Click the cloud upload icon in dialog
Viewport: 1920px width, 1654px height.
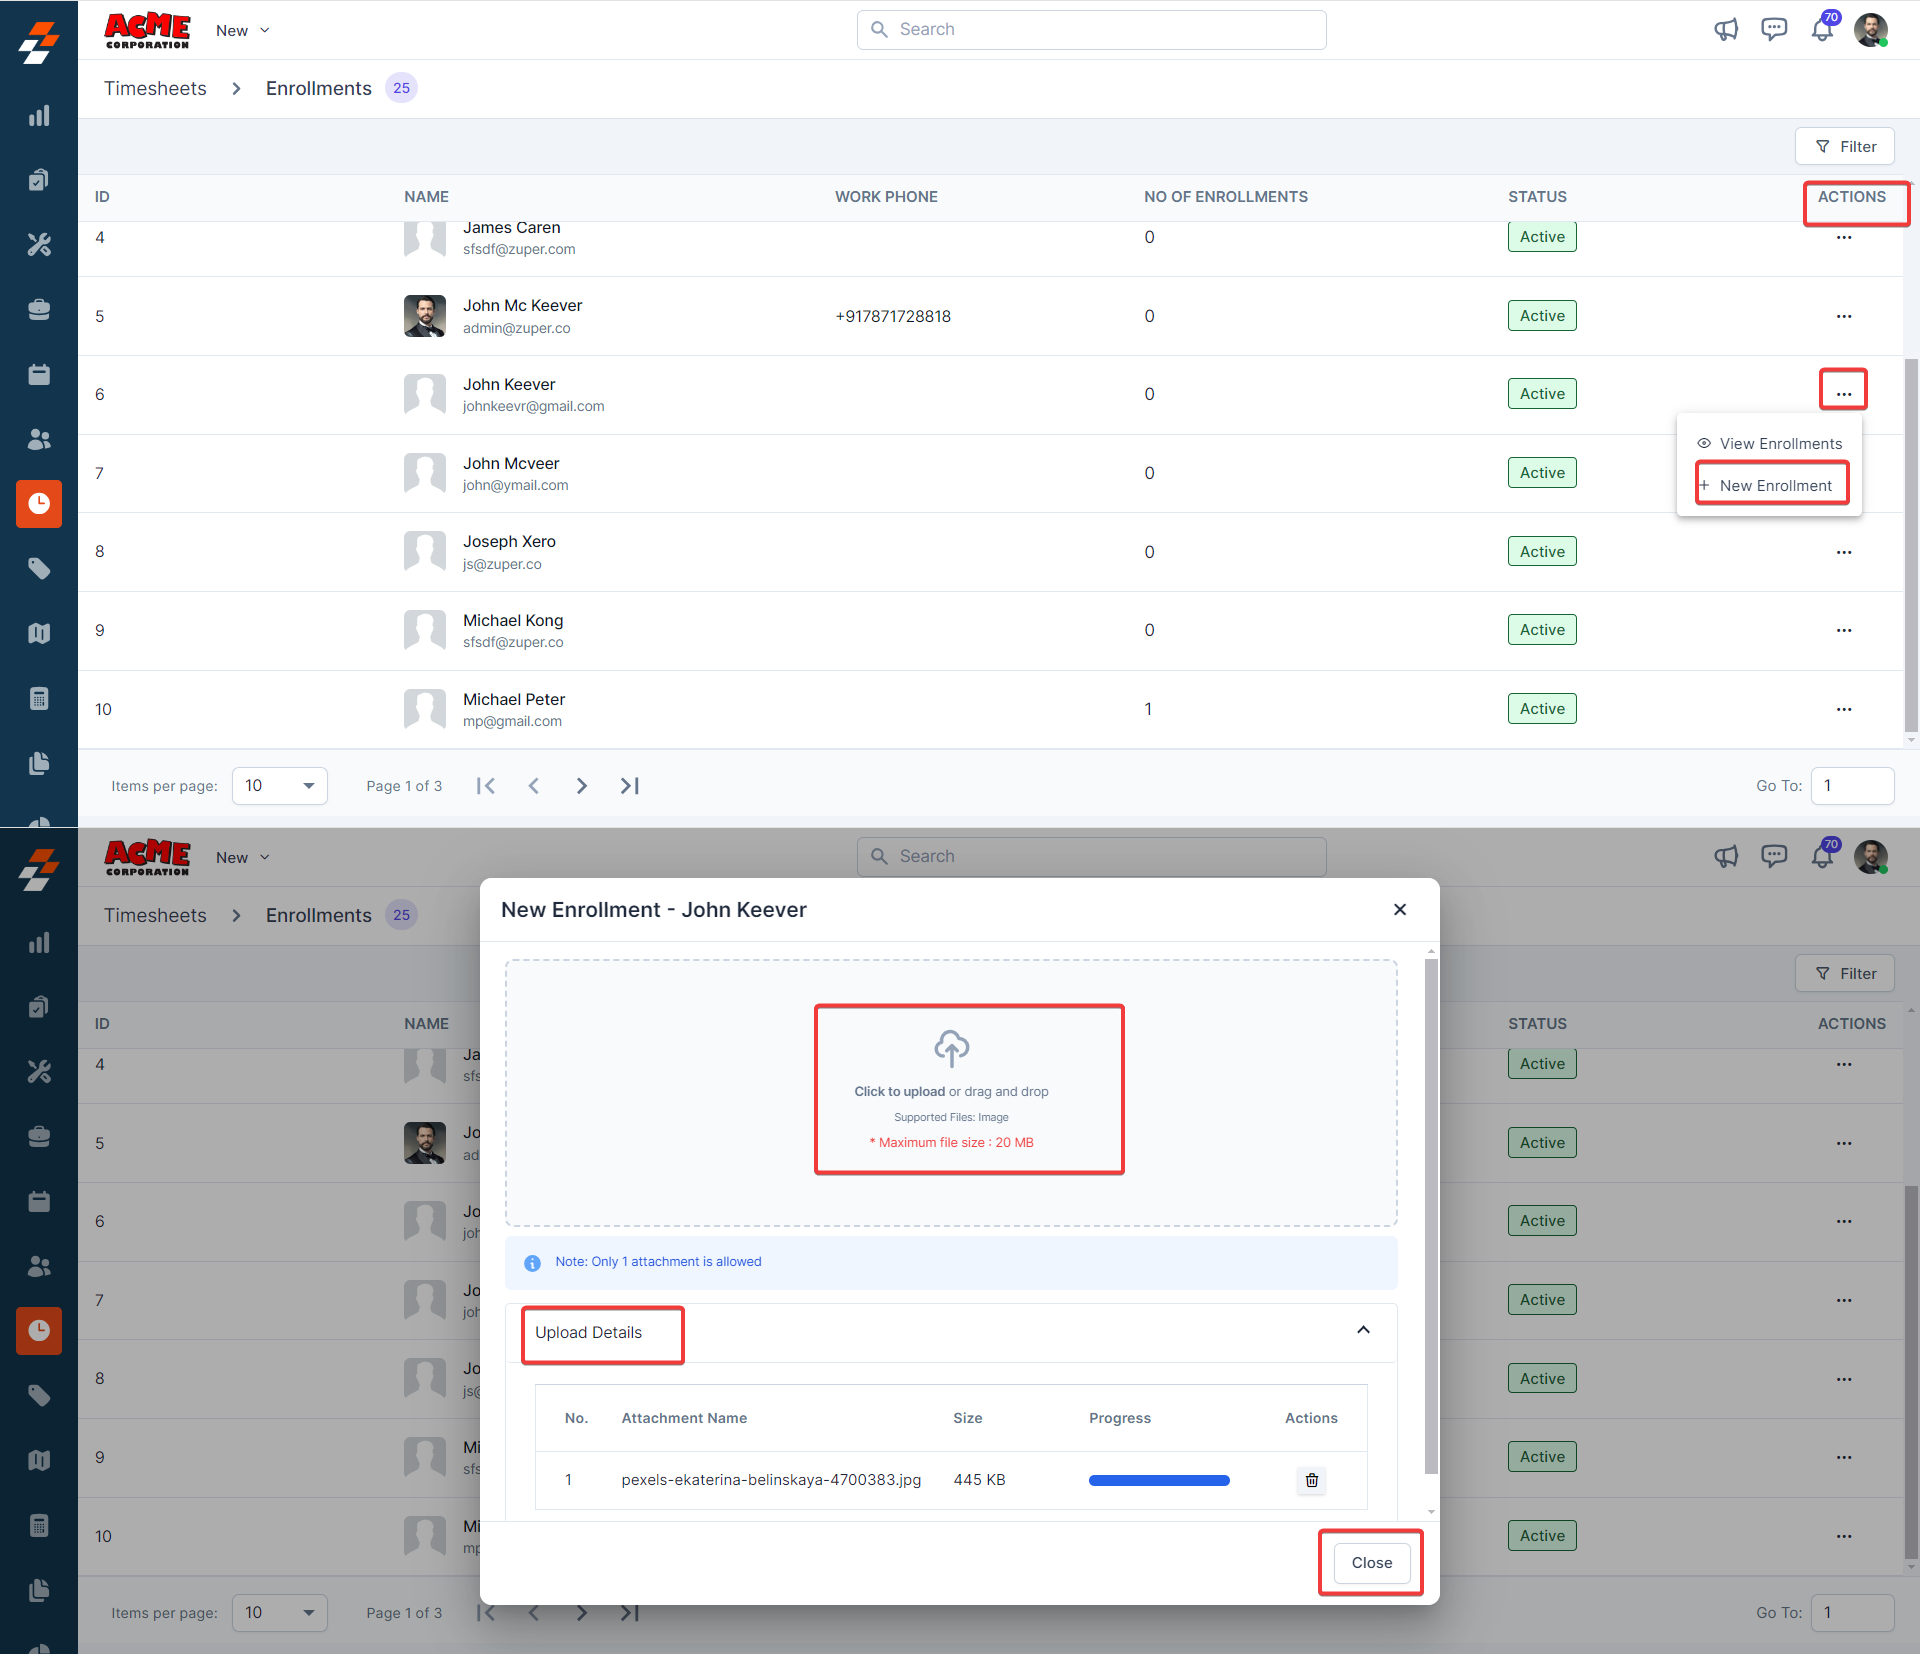coord(951,1048)
